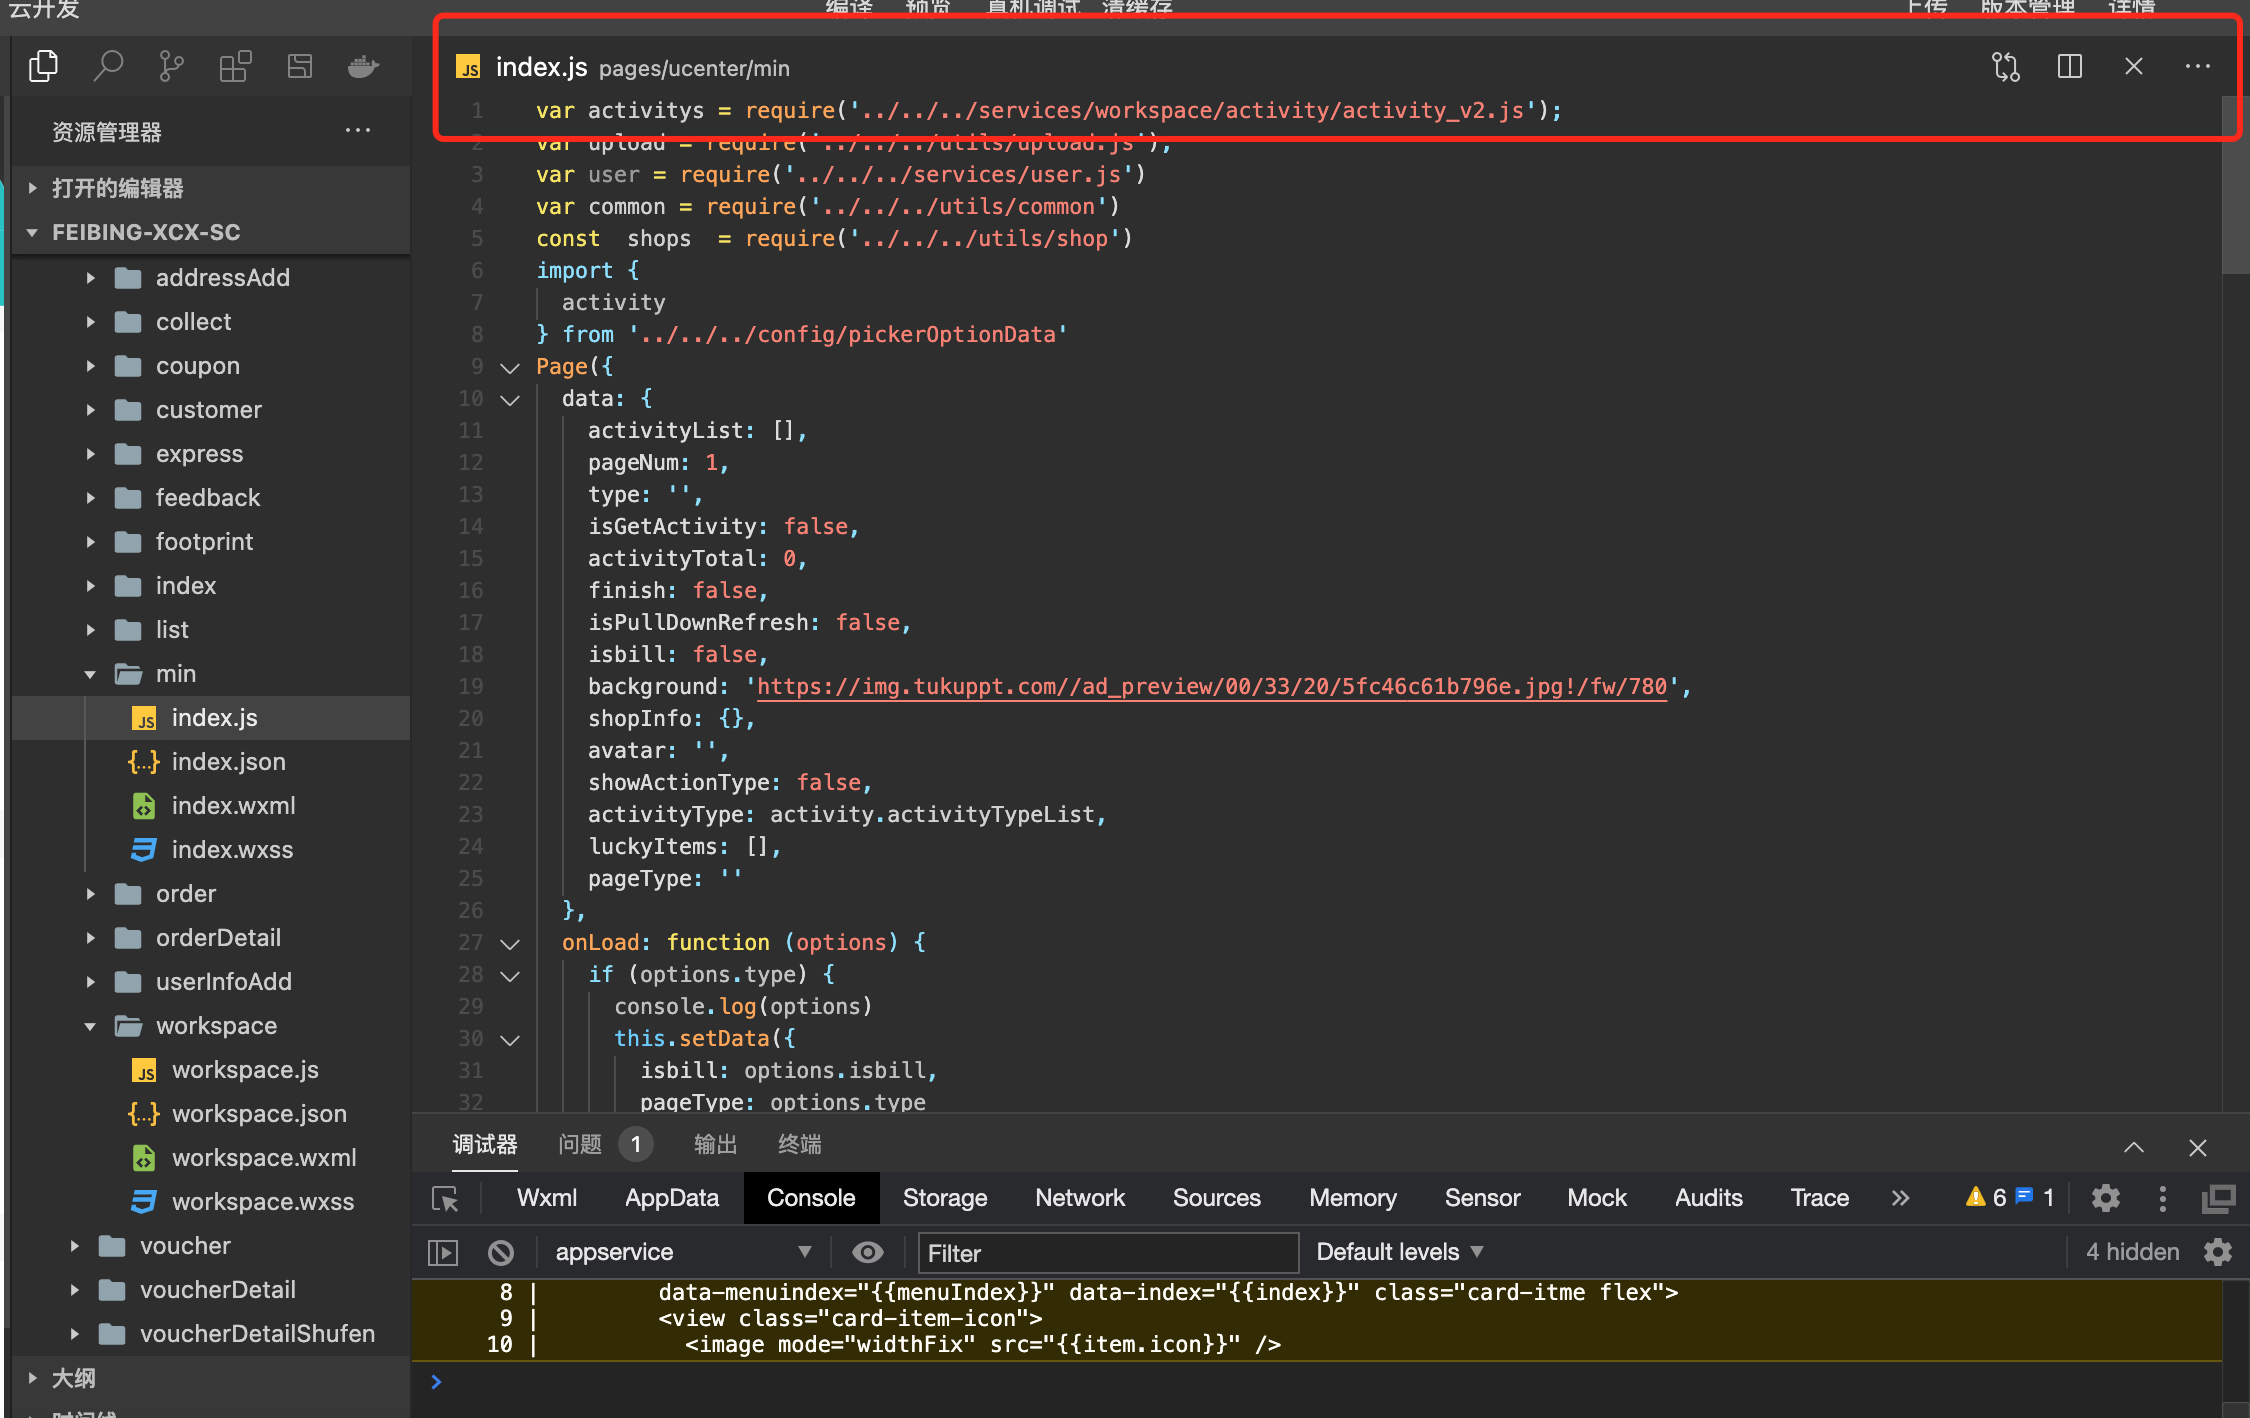Click the Extensions sidebar icon
The width and height of the screenshot is (2250, 1418).
point(235,67)
